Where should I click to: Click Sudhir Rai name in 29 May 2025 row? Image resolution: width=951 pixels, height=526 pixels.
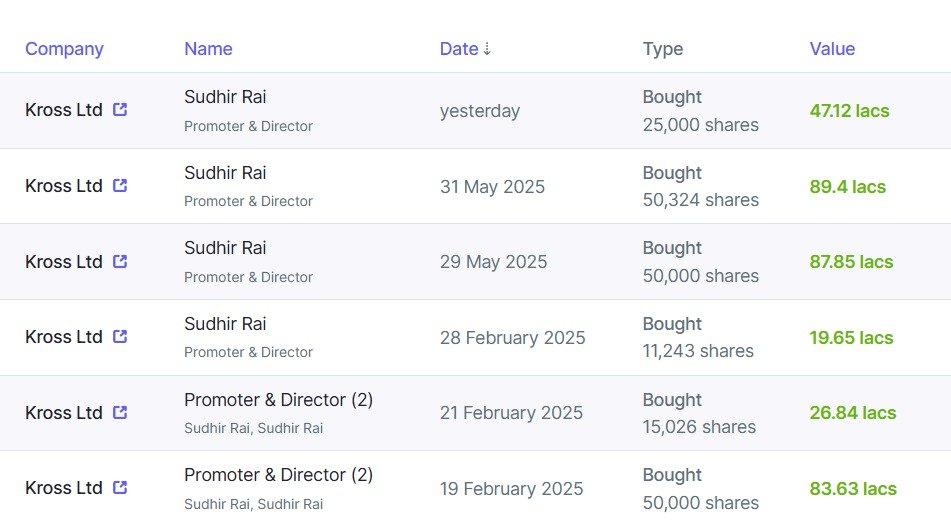225,248
